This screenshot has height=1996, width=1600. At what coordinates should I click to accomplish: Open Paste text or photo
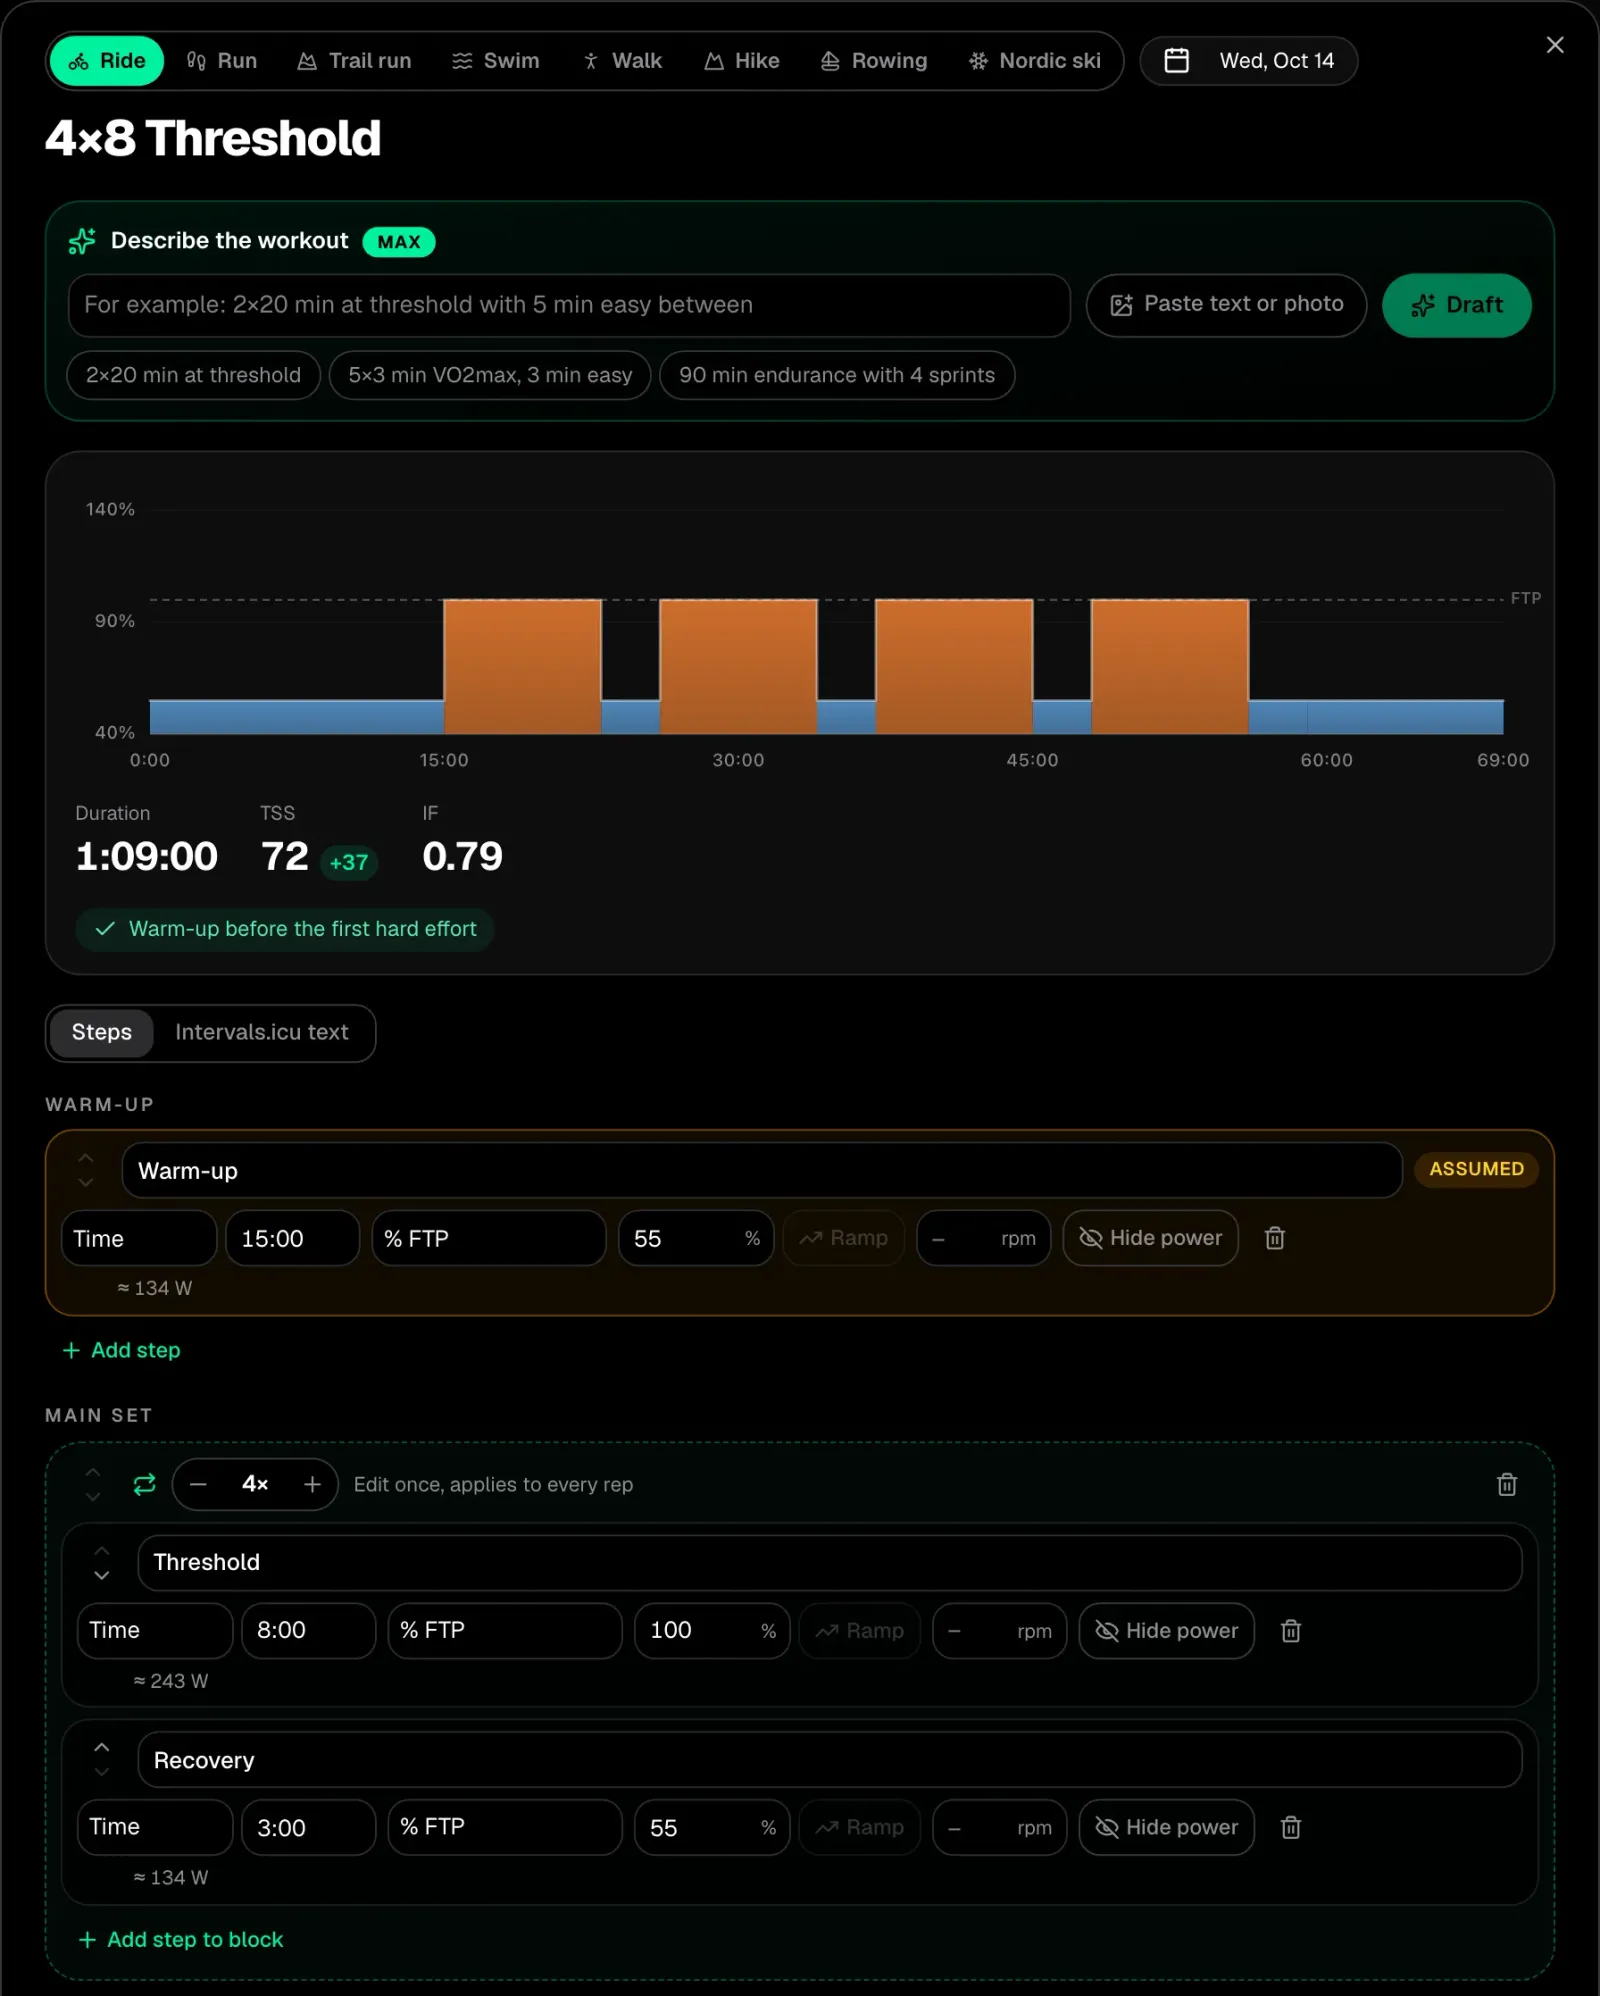click(1226, 305)
